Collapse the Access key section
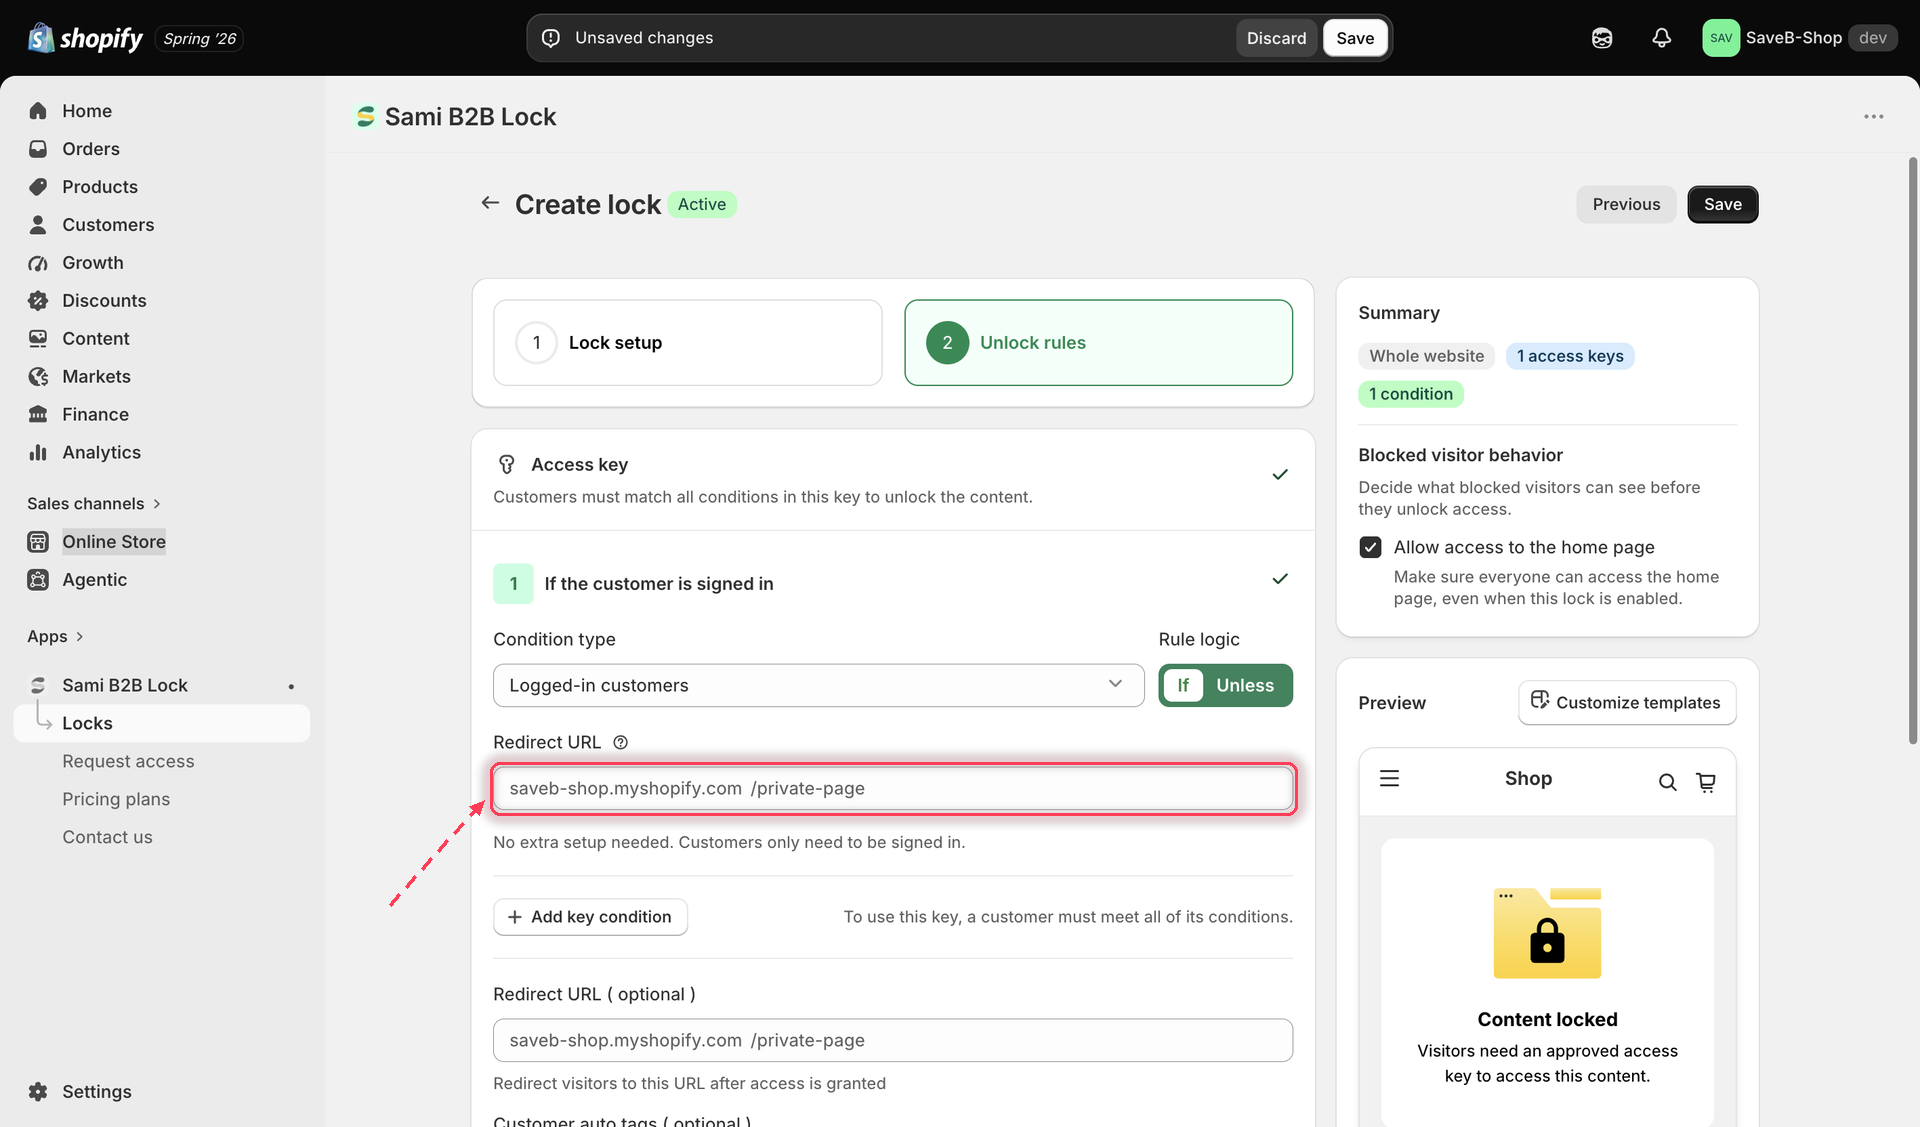1920x1127 pixels. tap(1279, 475)
